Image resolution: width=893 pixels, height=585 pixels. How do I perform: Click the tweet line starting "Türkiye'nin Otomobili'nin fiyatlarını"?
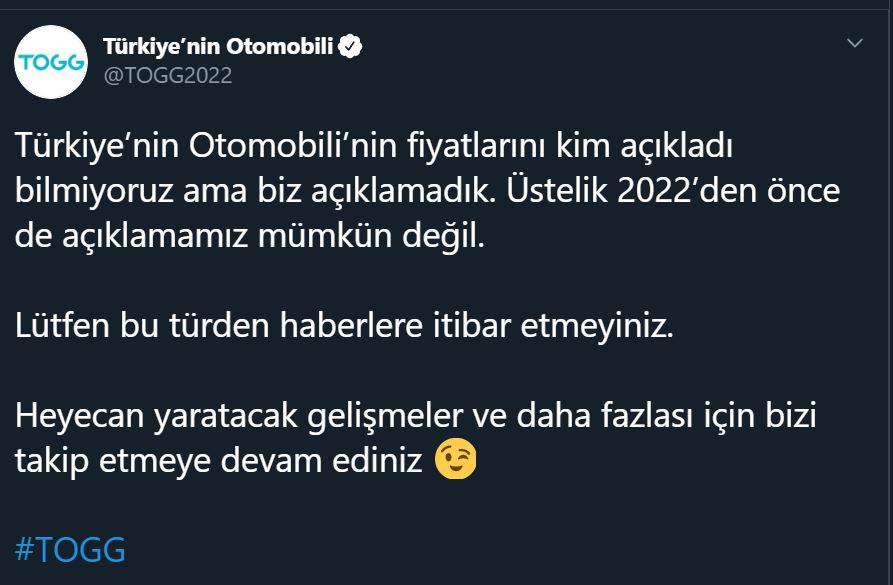pos(375,147)
